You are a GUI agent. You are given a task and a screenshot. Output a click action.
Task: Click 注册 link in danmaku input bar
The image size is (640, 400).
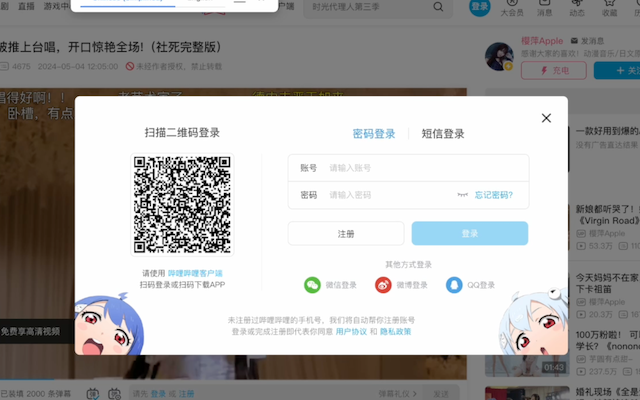pyautogui.click(x=186, y=394)
